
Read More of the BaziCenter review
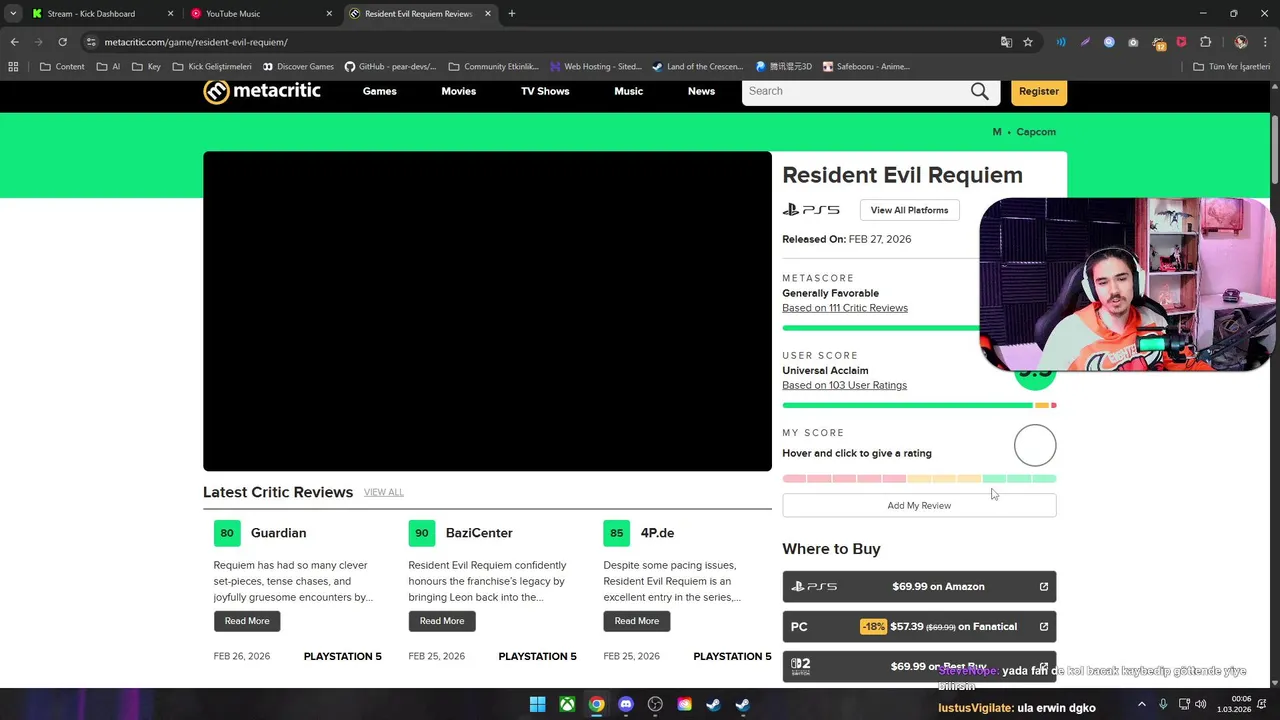442,621
